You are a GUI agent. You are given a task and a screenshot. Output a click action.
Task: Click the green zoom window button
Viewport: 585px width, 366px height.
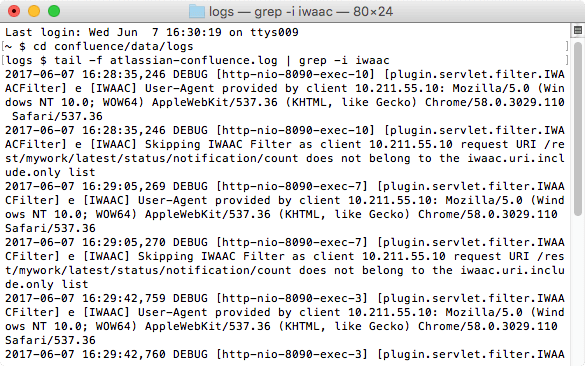pos(54,11)
